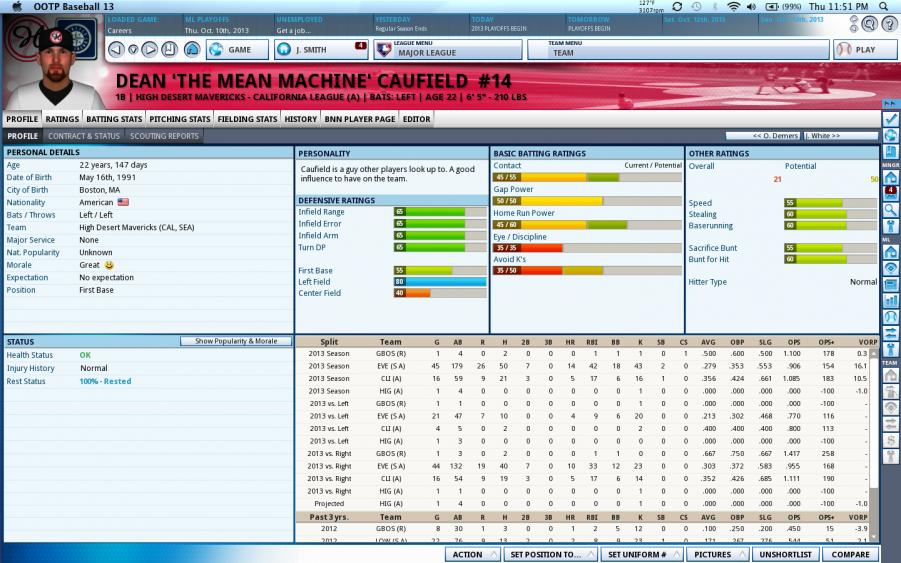This screenshot has height=563, width=901.
Task: Open the help question mark icon
Action: tap(890, 24)
